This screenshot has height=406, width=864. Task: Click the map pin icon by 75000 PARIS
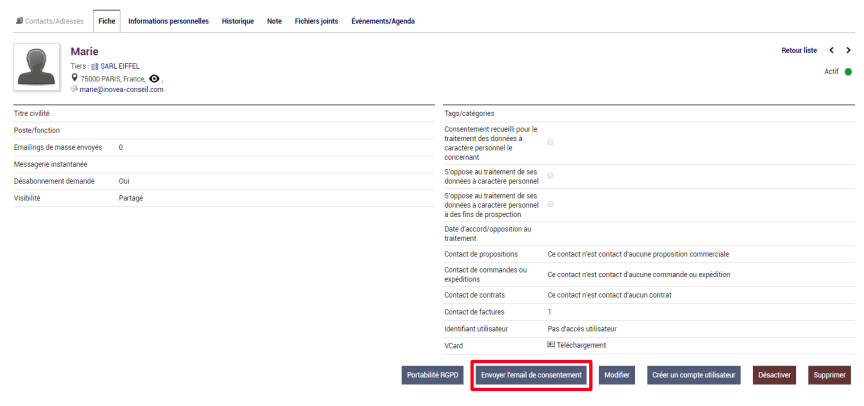click(75, 78)
